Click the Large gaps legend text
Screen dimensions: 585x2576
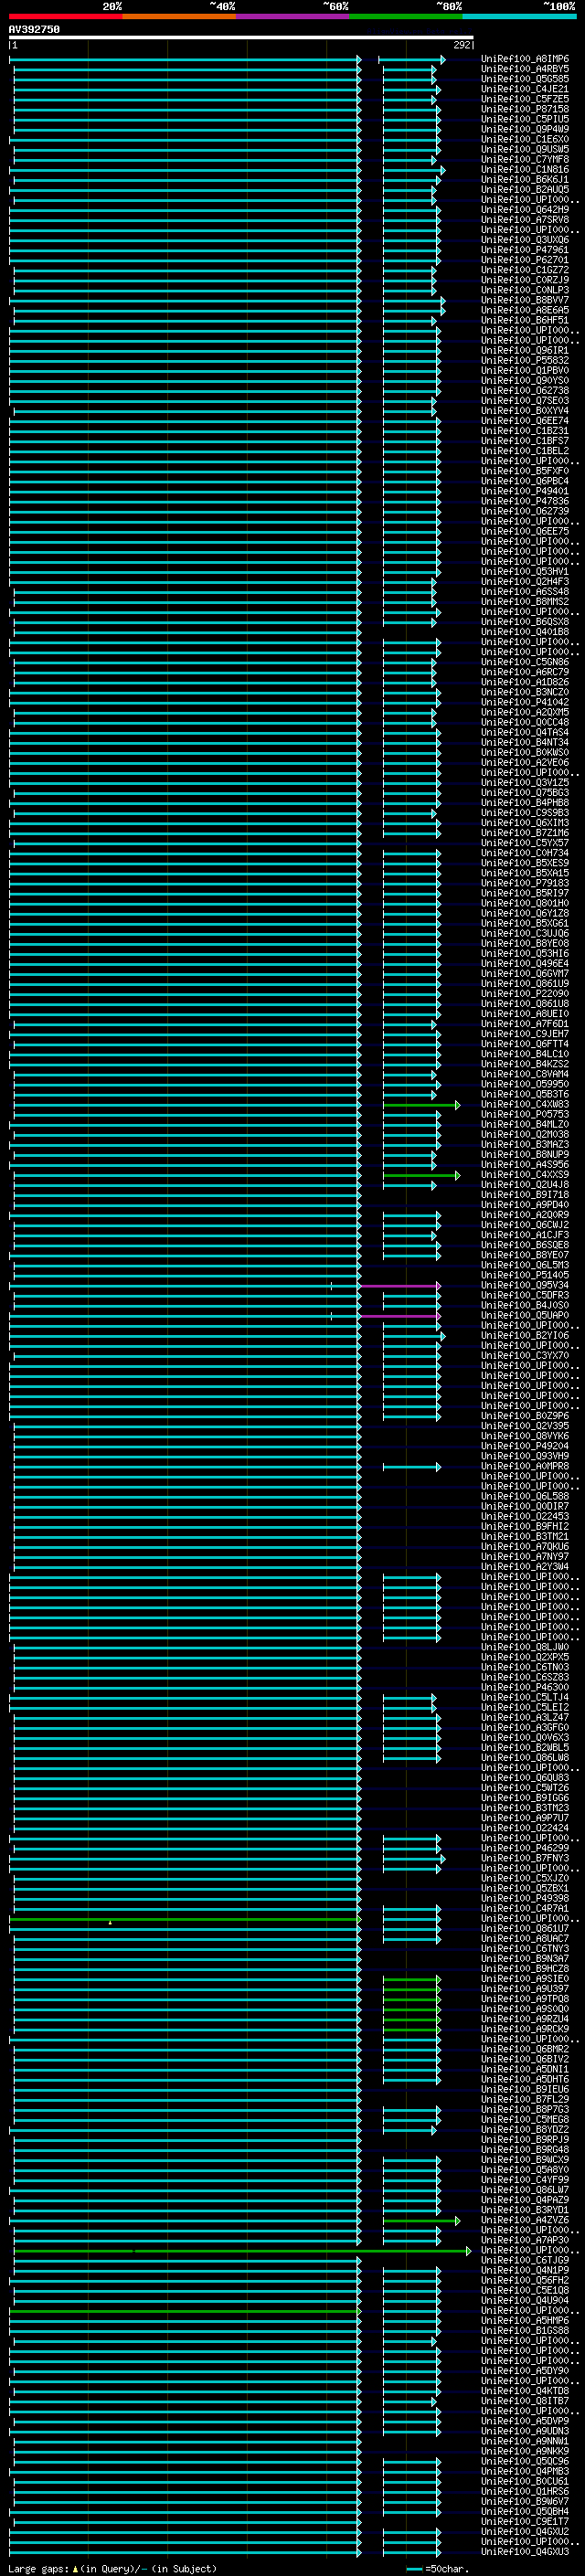tap(112, 2569)
